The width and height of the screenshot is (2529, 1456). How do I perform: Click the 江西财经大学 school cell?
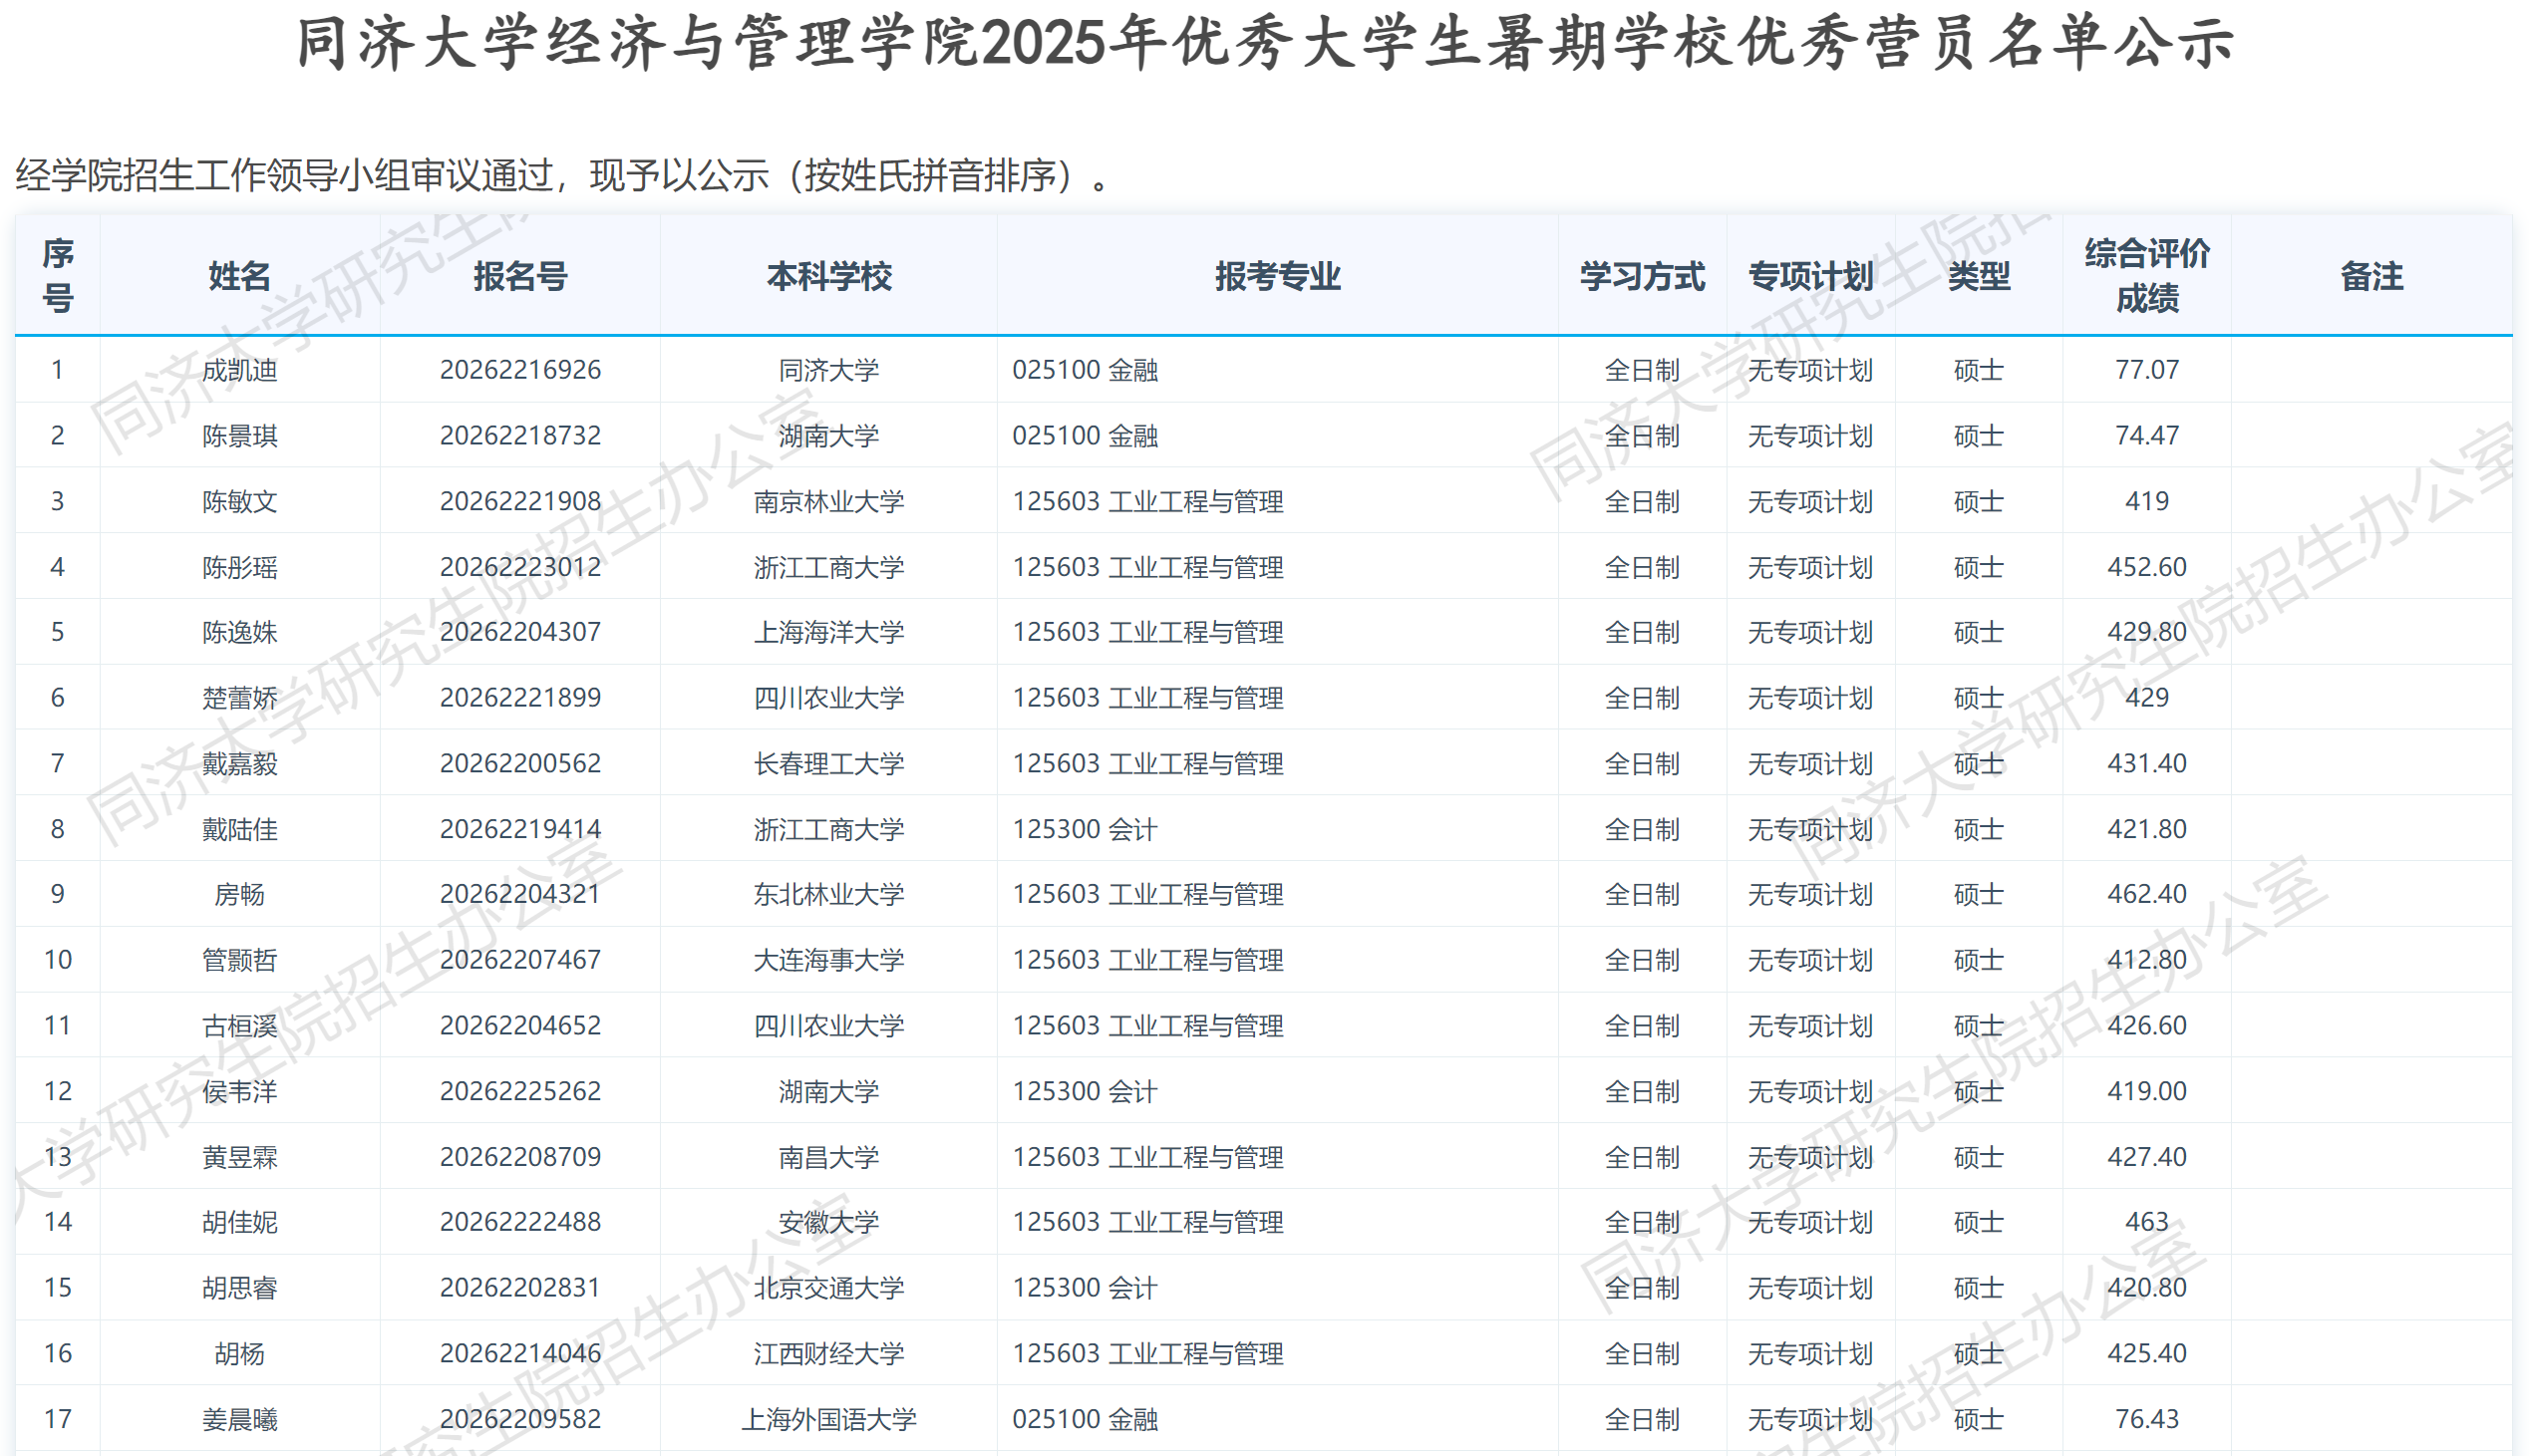[x=829, y=1354]
